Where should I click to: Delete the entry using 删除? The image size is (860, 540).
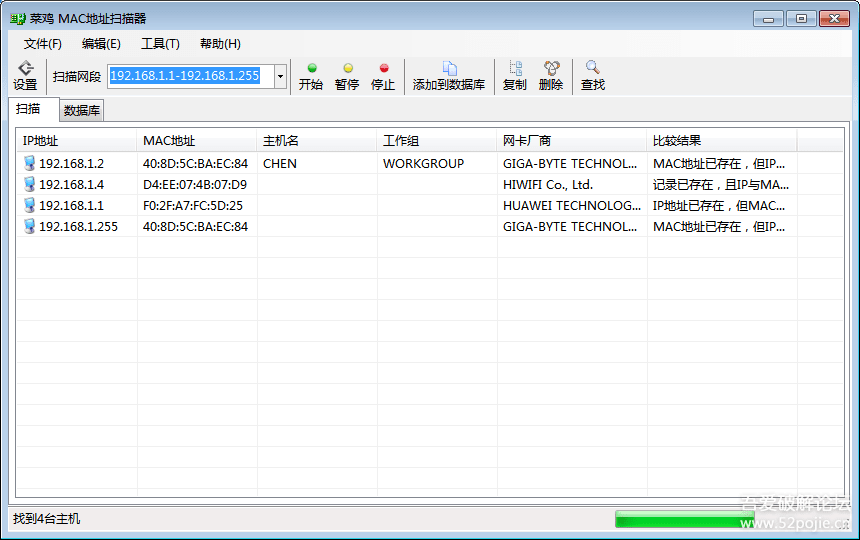coord(551,76)
